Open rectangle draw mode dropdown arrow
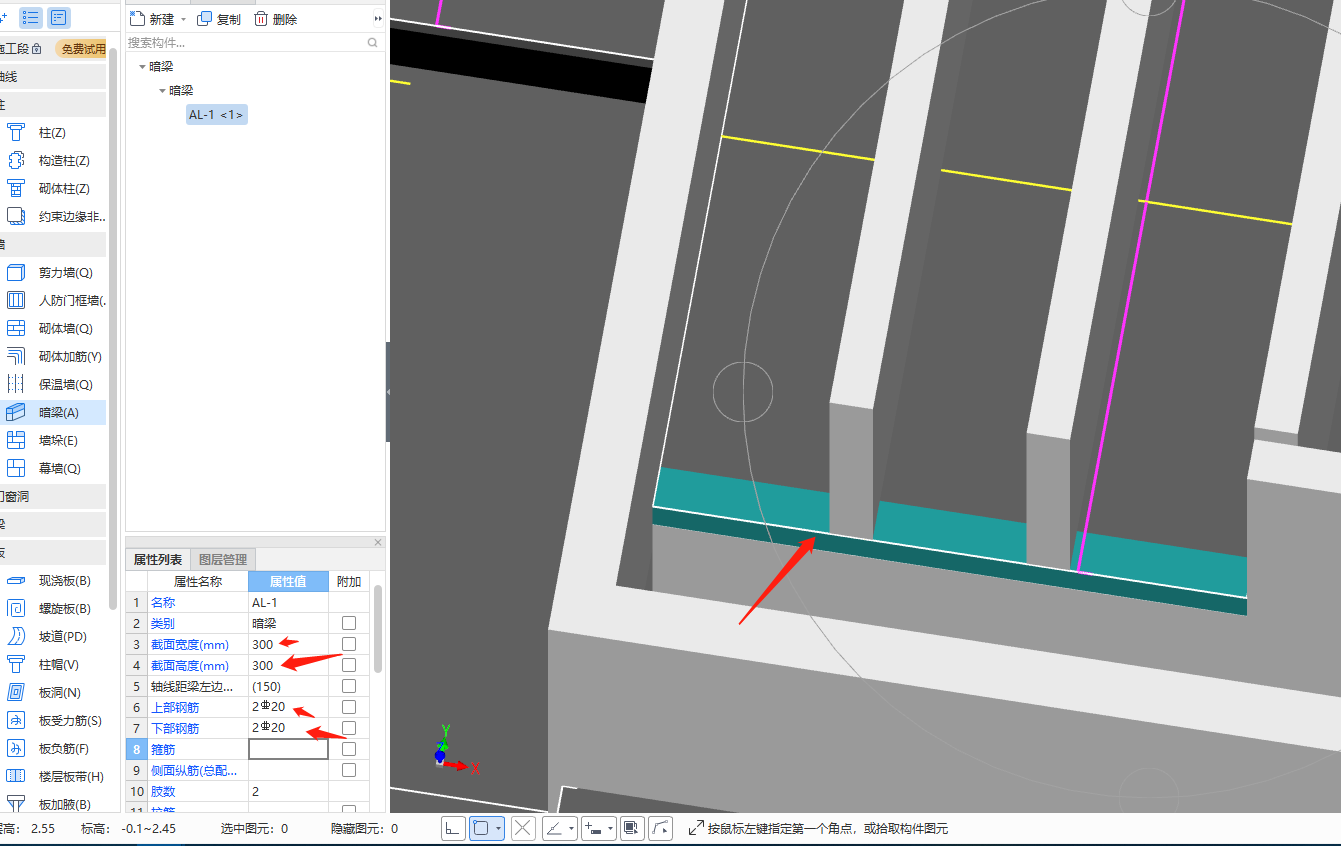 pos(498,829)
